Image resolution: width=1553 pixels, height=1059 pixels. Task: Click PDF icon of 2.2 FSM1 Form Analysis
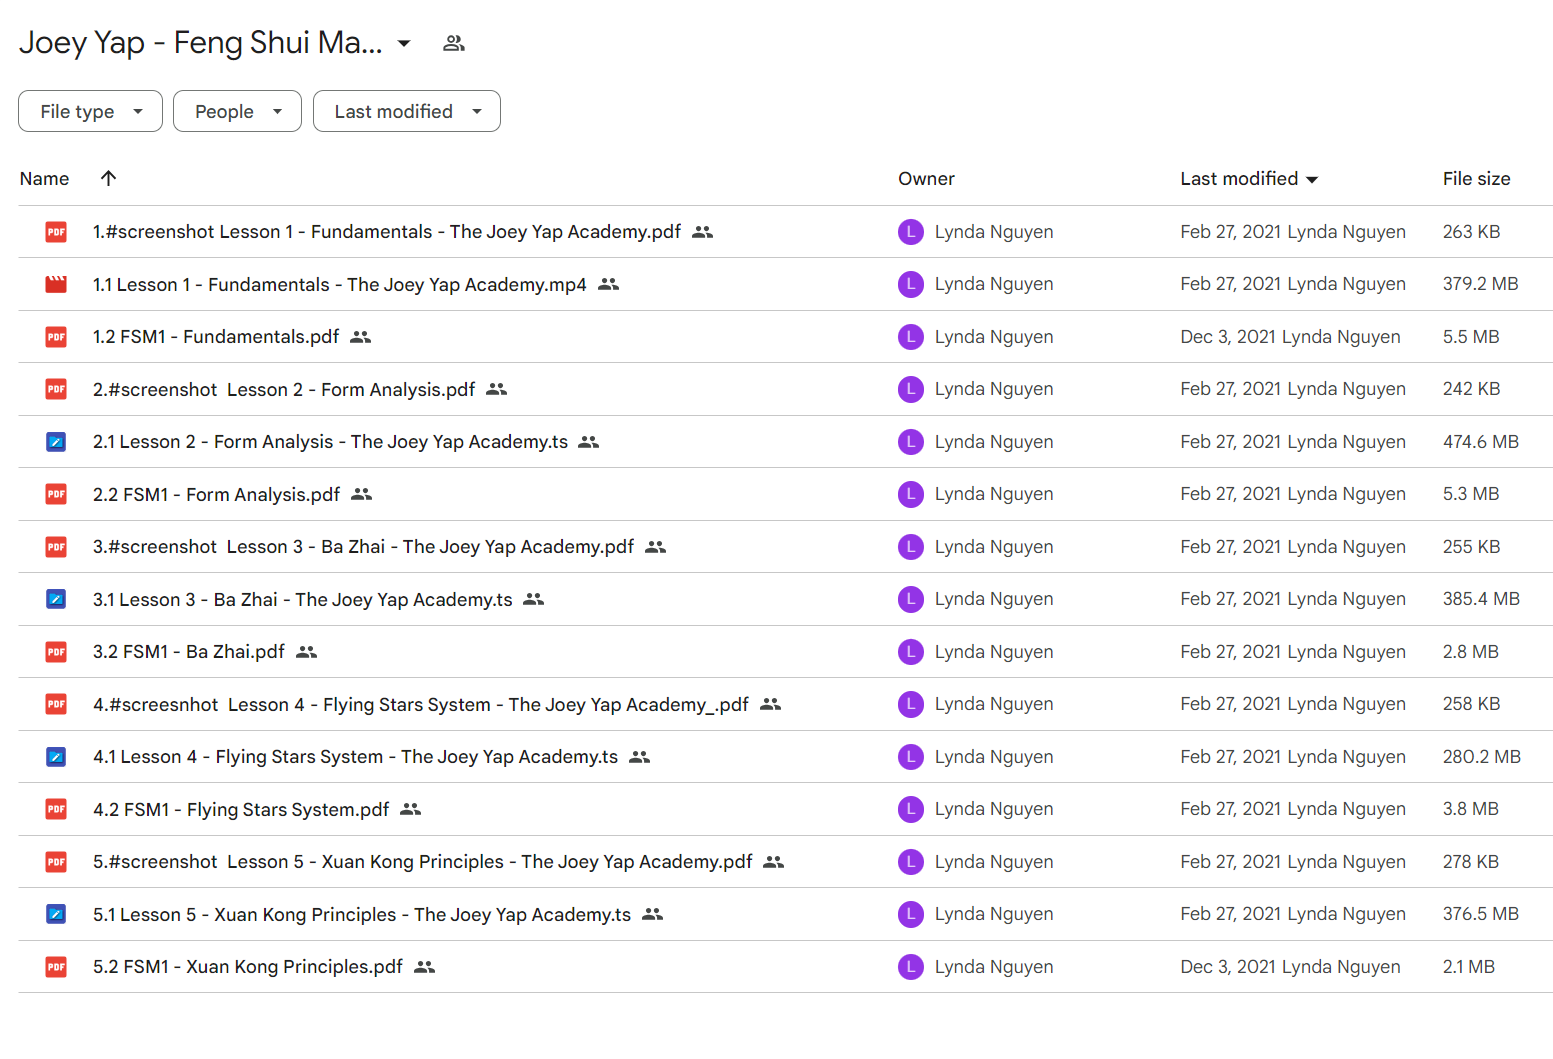tap(56, 494)
